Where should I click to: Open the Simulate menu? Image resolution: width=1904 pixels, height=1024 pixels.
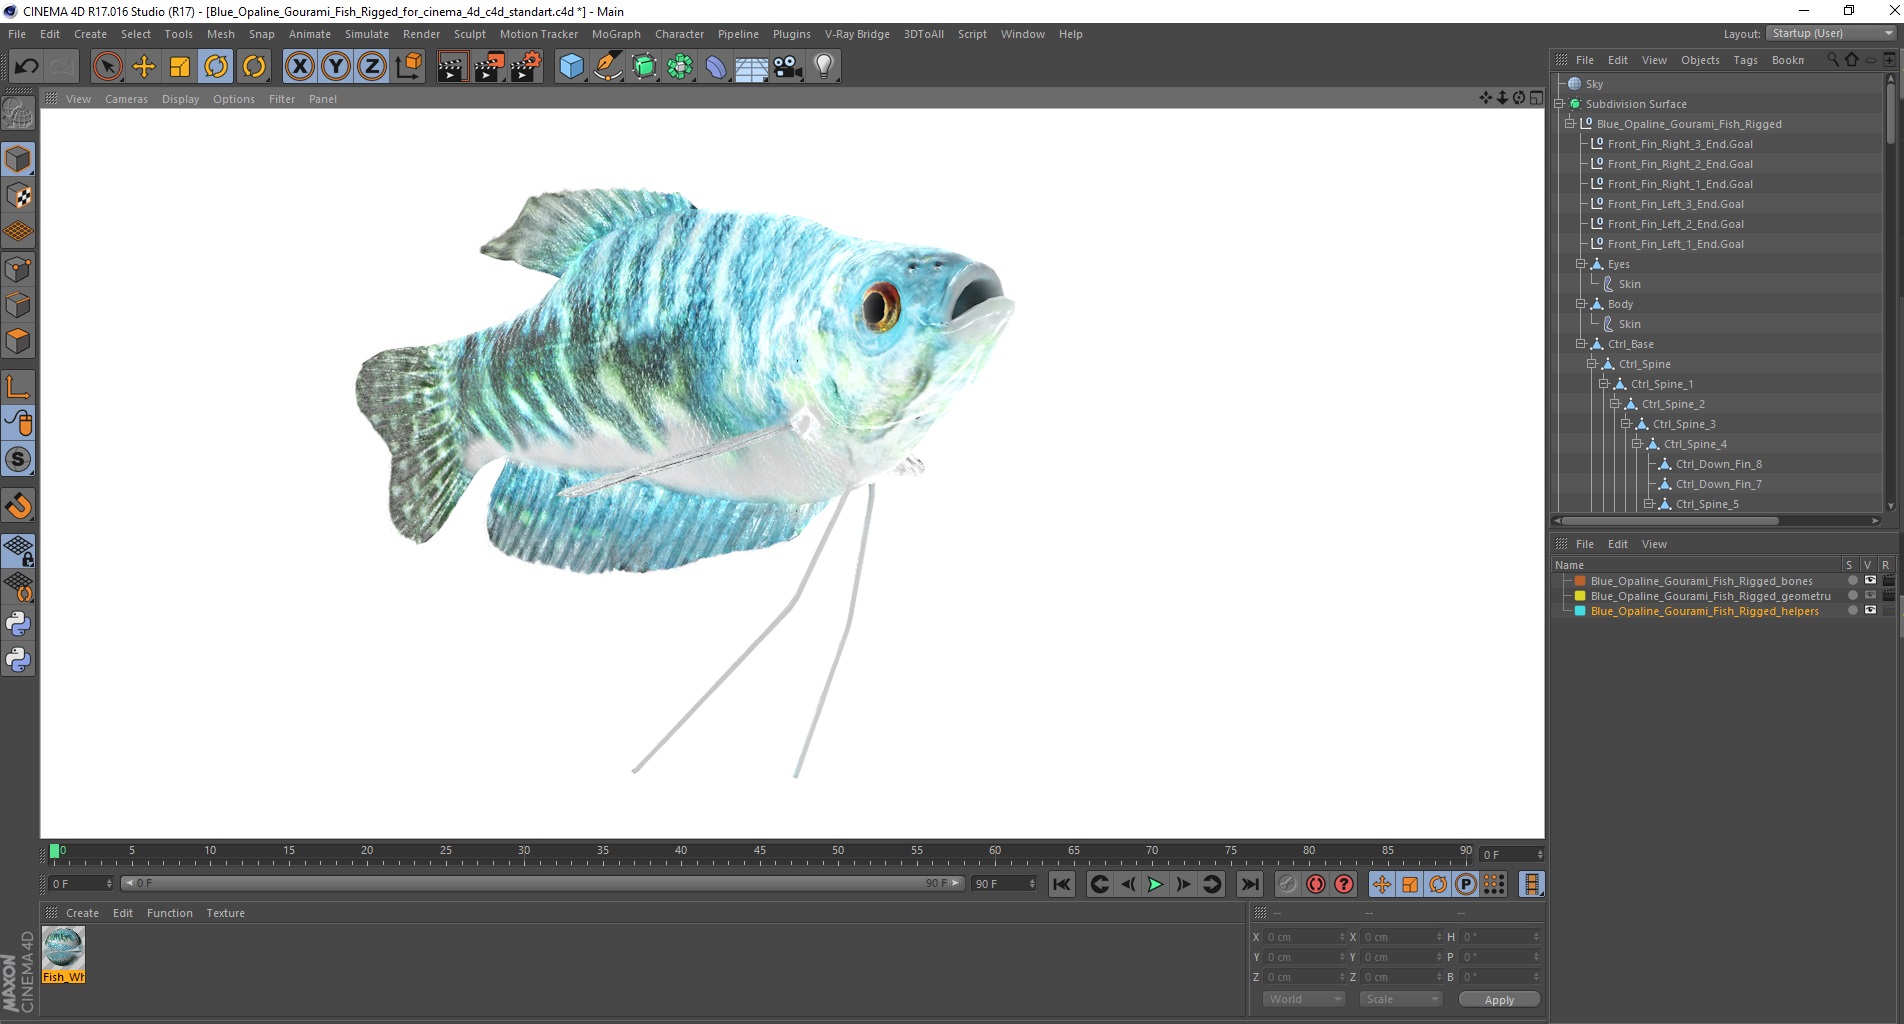pos(367,34)
